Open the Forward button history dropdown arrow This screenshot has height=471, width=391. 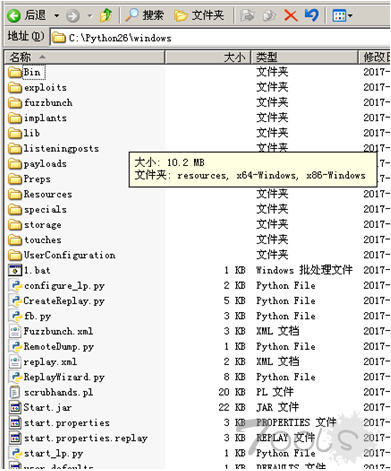pos(90,16)
